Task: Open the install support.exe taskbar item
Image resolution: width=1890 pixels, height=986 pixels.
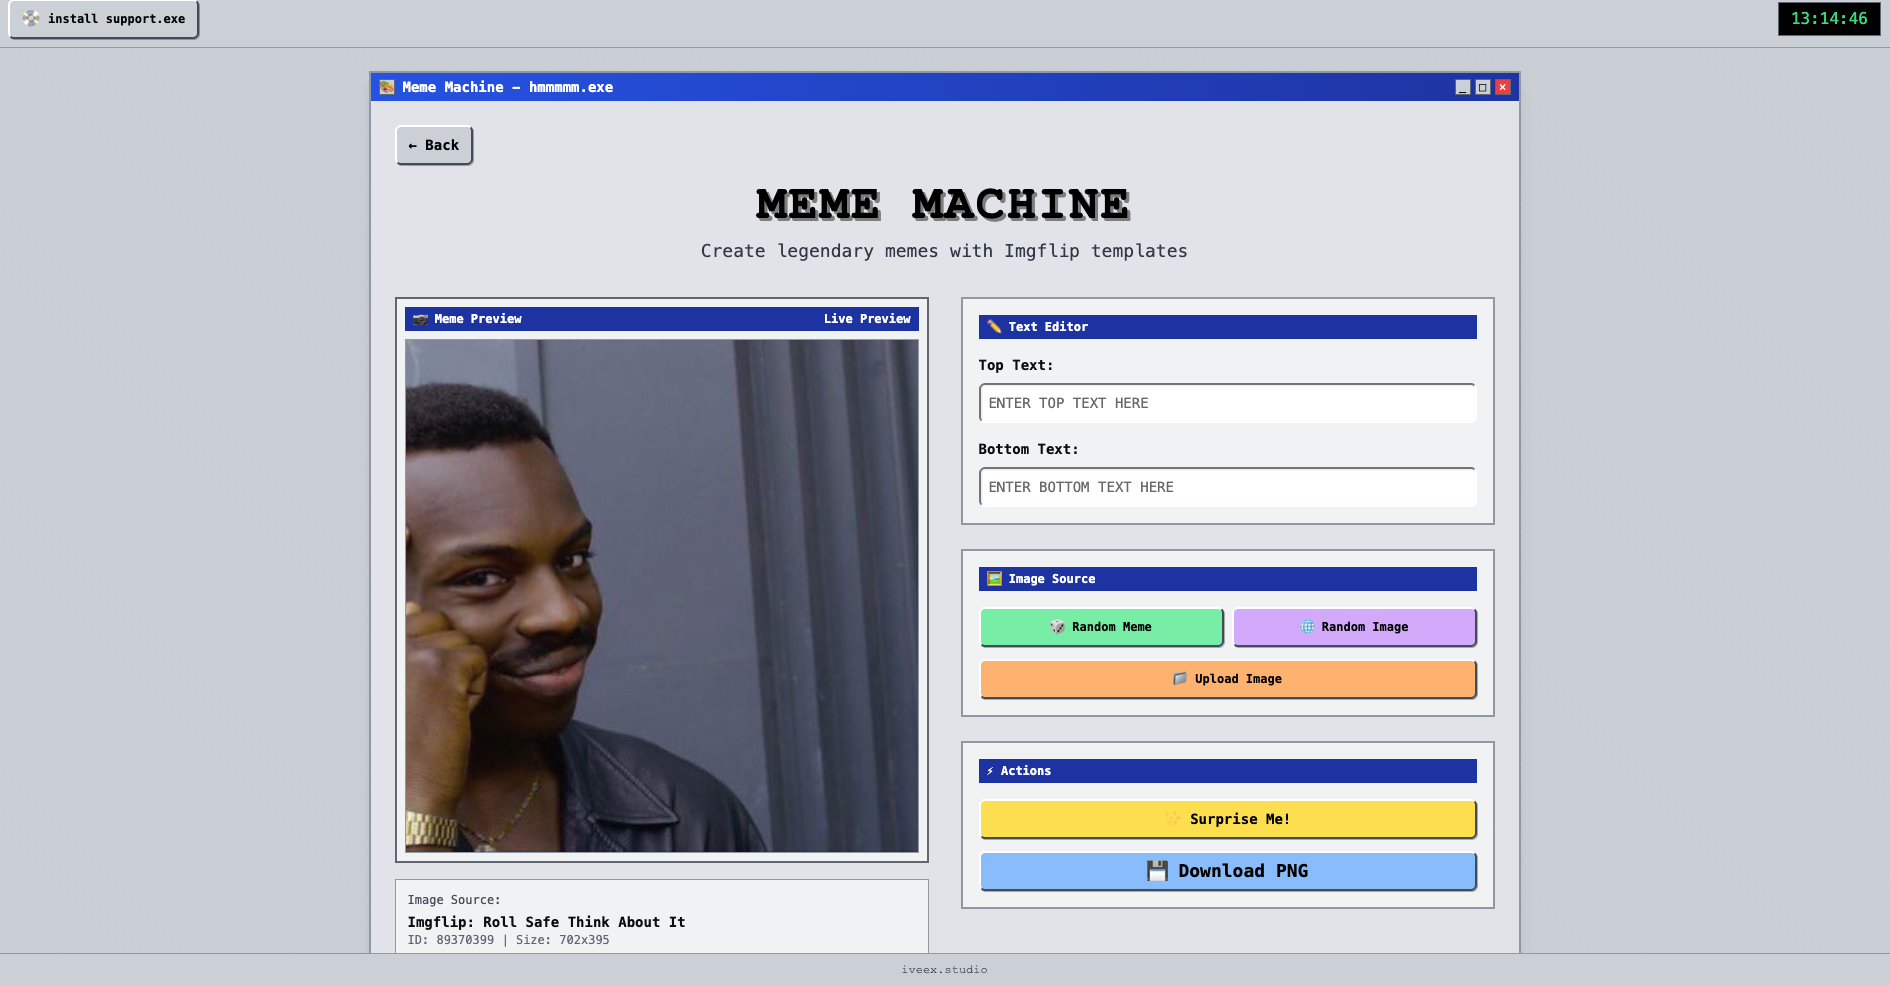Action: (104, 19)
